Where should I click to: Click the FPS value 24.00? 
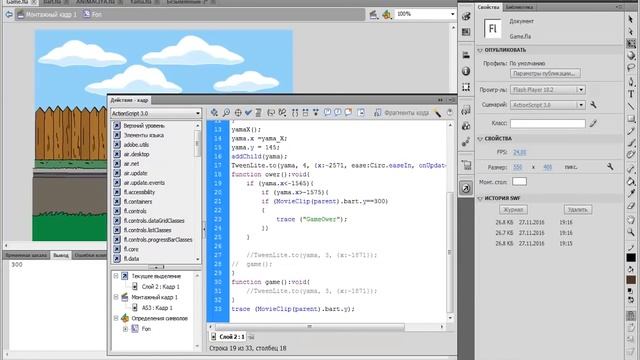(x=520, y=152)
